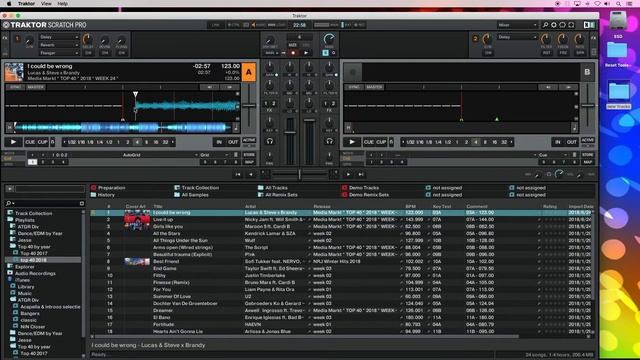Toggle SYNC on Deck A
The width and height of the screenshot is (640, 360).
15,87
